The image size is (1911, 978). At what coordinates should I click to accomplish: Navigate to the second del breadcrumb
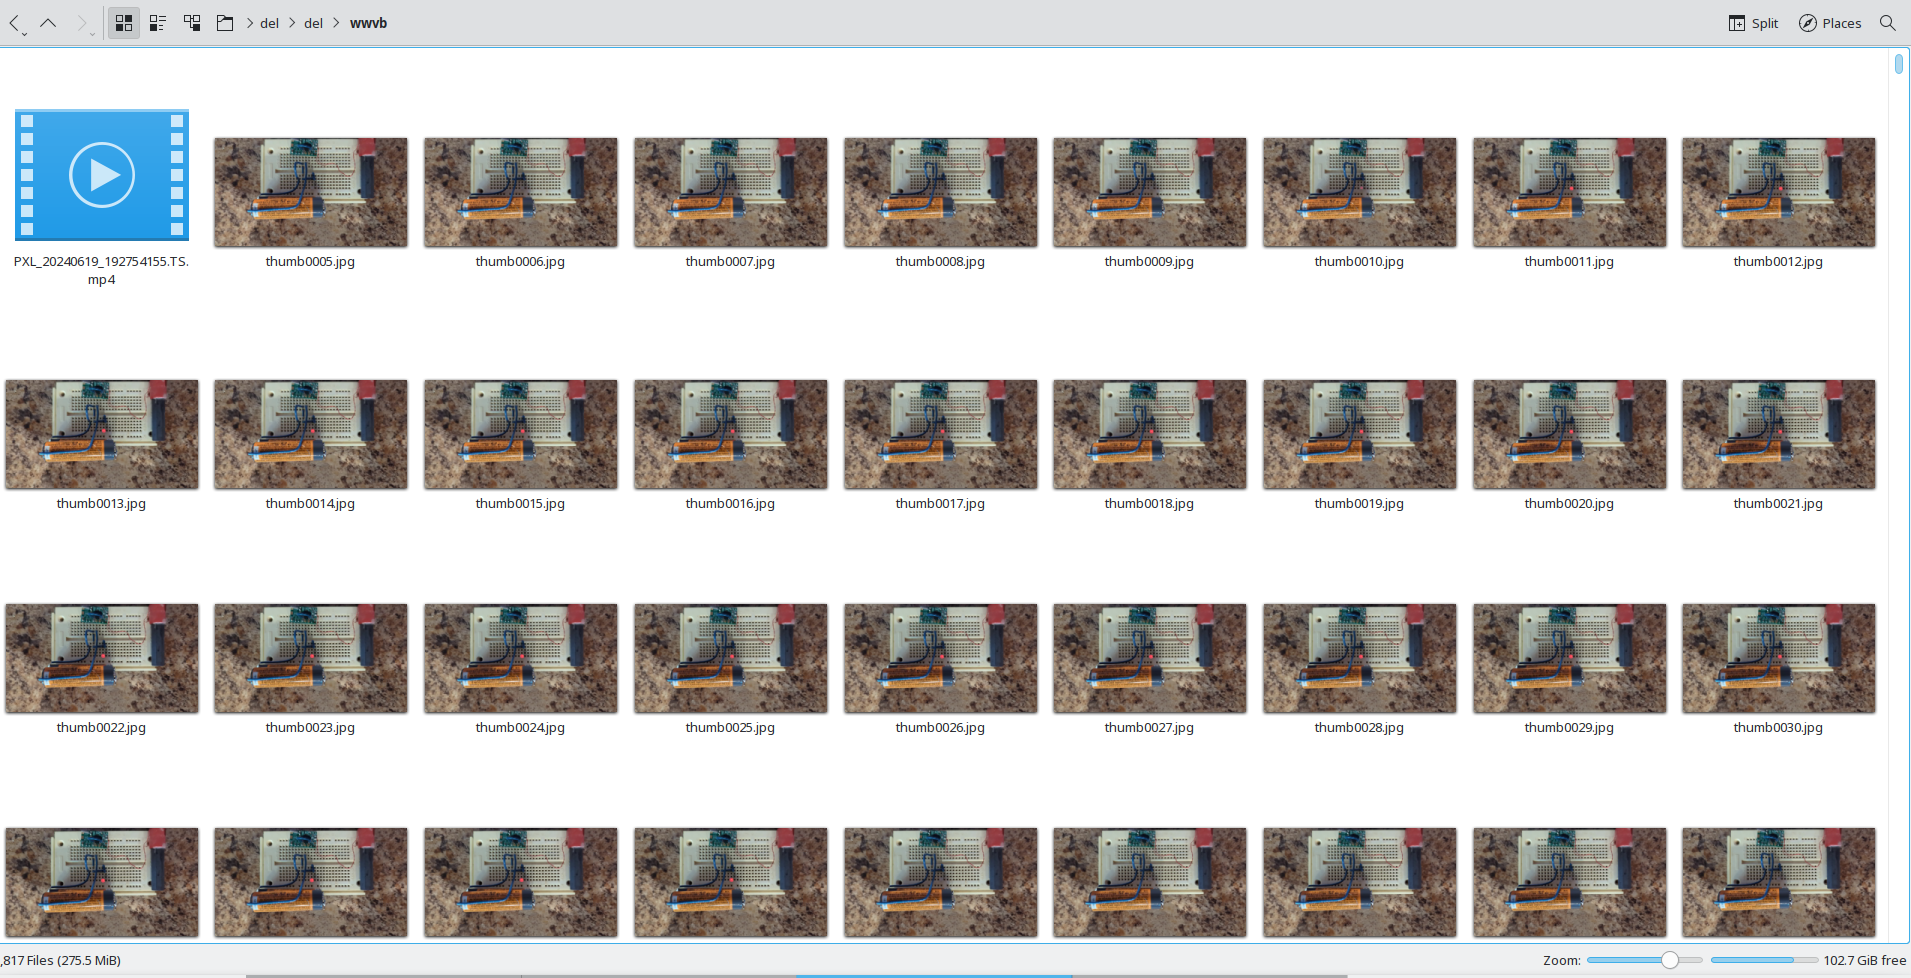(313, 23)
